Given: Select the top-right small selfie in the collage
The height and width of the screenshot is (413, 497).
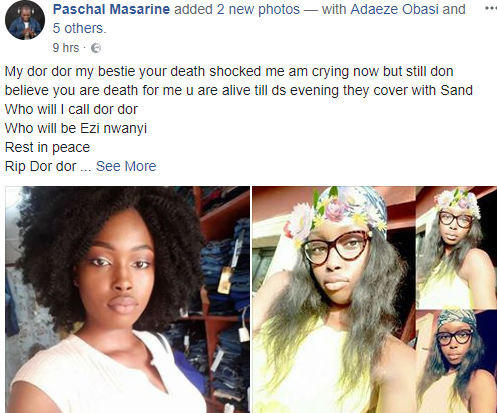Looking at the screenshot, I should 456,247.
